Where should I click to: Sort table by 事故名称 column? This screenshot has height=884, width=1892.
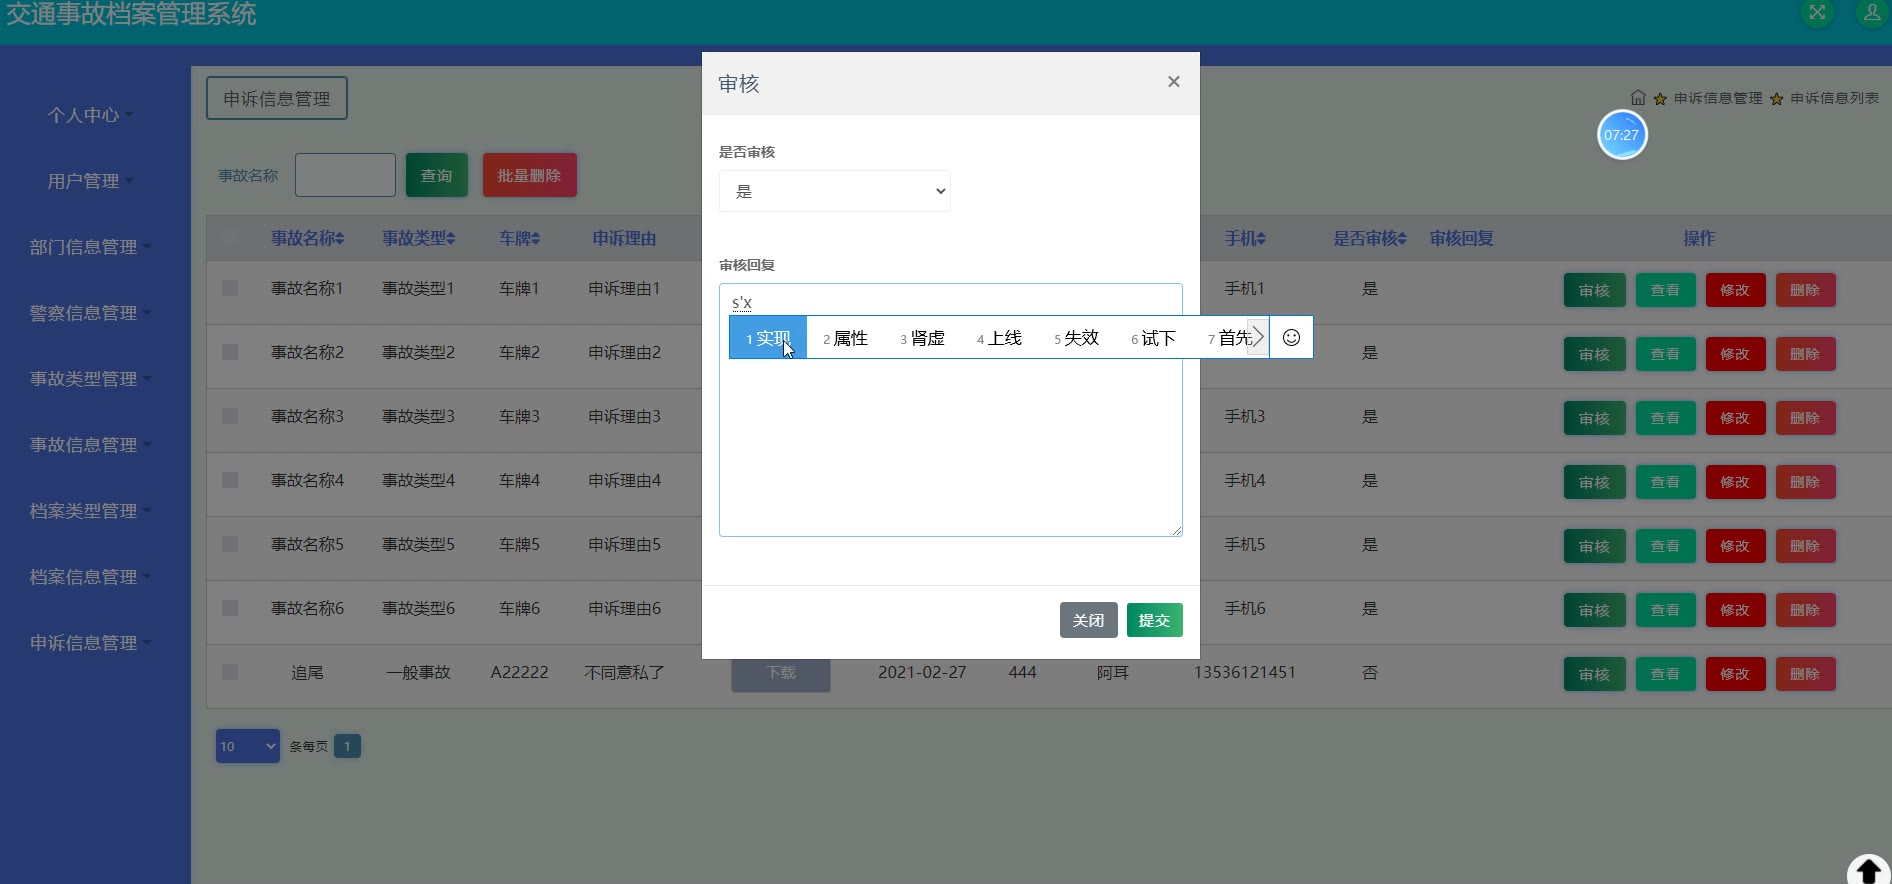click(307, 238)
